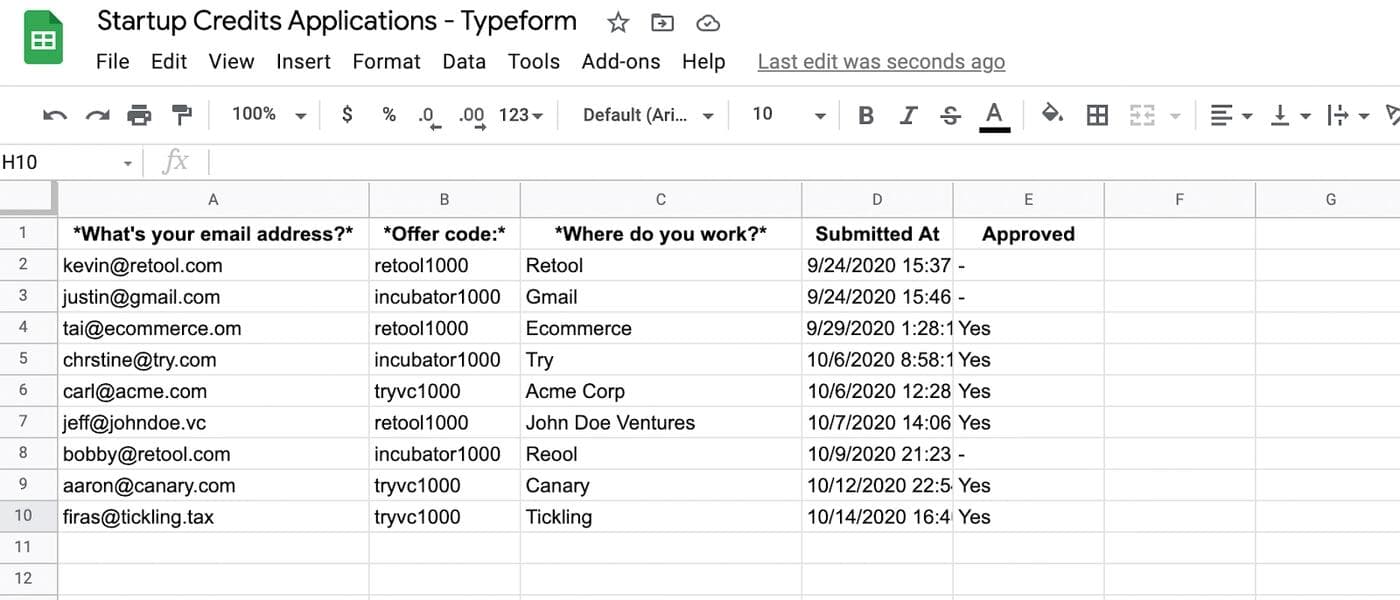Click the format as currency button
Viewport: 1400px width, 600px height.
click(x=347, y=115)
